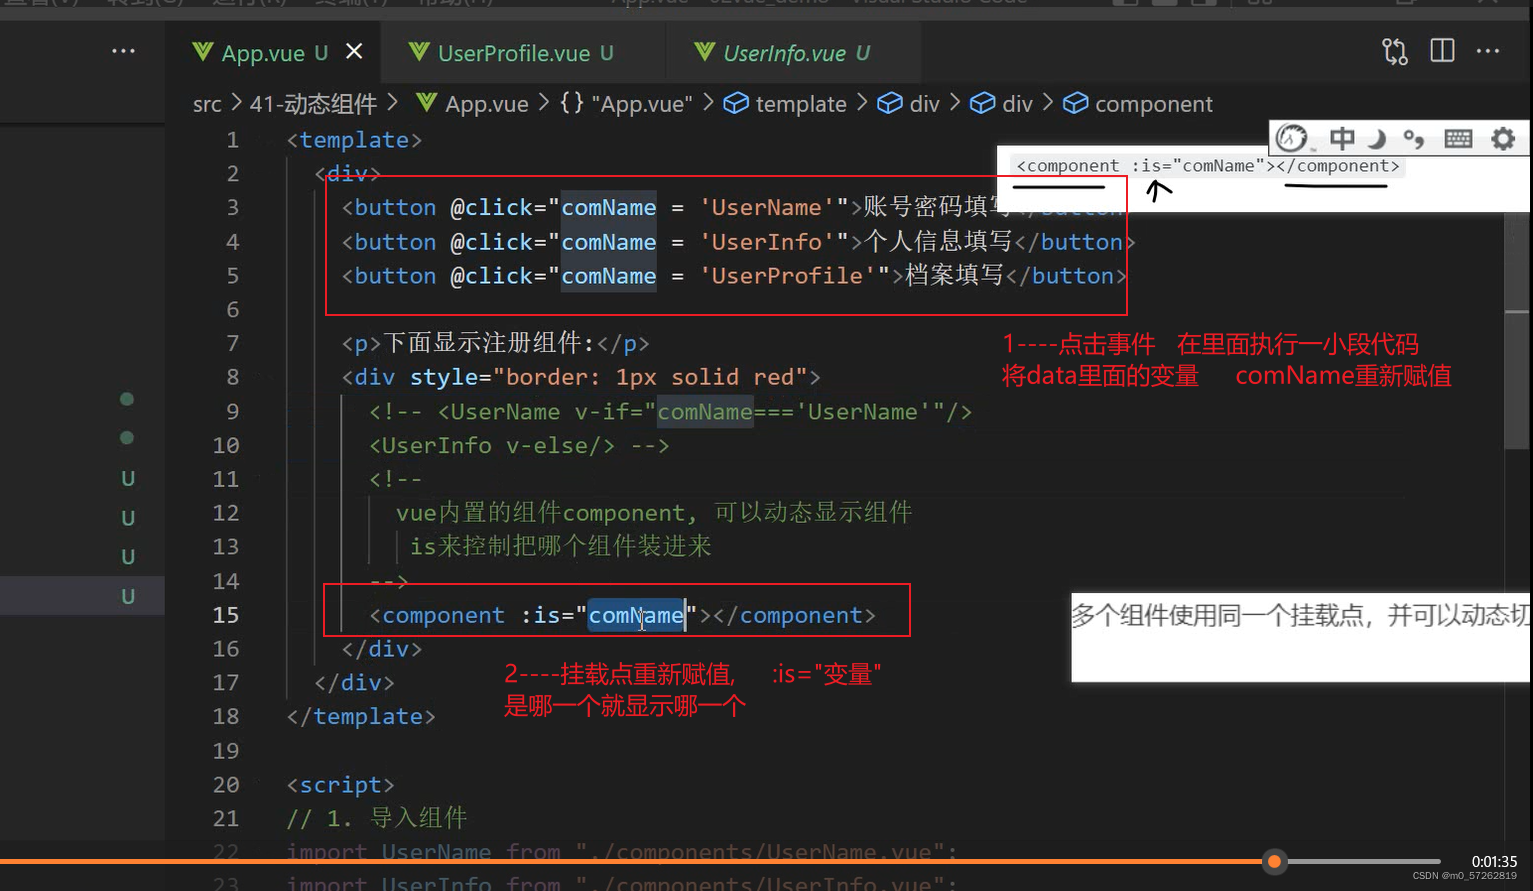Click the 'is来控制把哪个组件装进来' comment line

point(561,546)
